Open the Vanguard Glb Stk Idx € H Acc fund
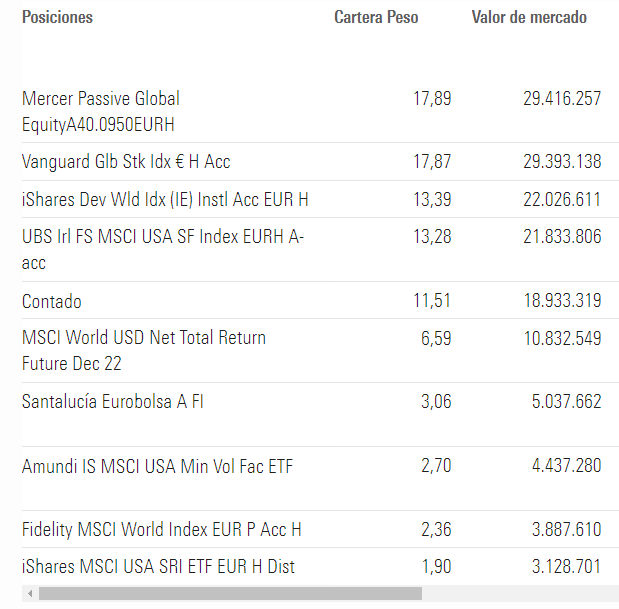The width and height of the screenshot is (619, 609). click(x=126, y=161)
